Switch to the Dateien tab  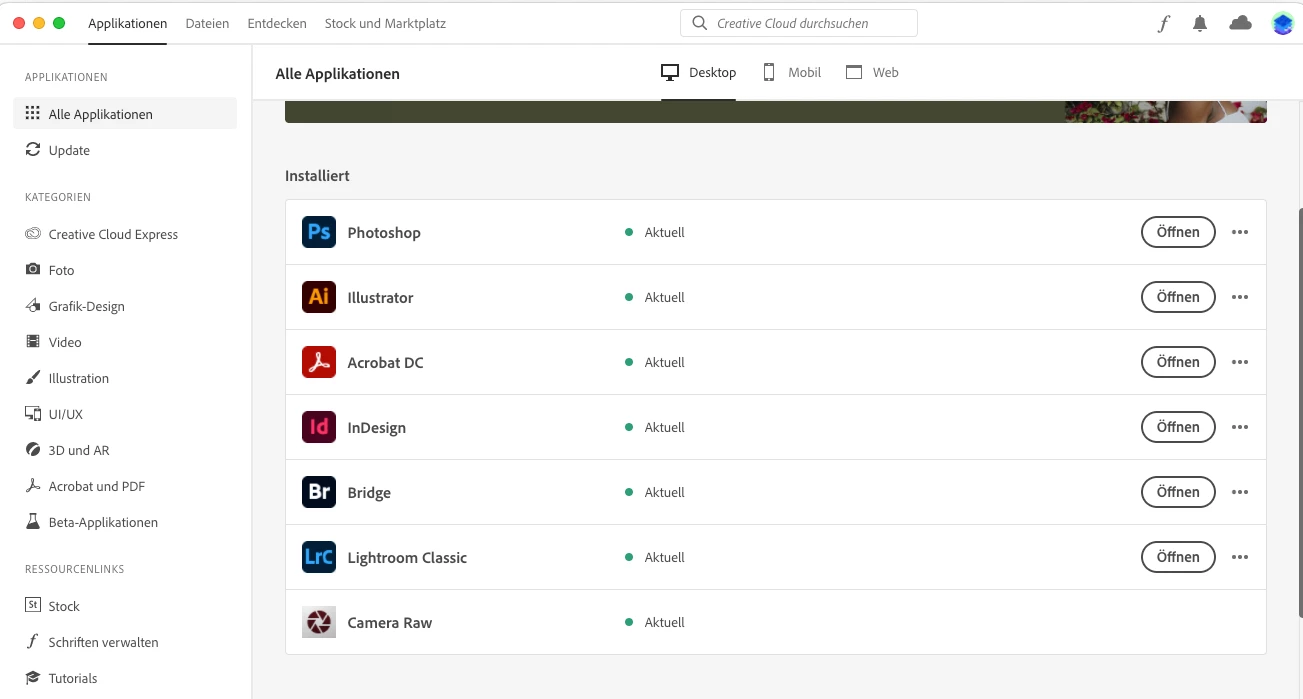pyautogui.click(x=207, y=23)
